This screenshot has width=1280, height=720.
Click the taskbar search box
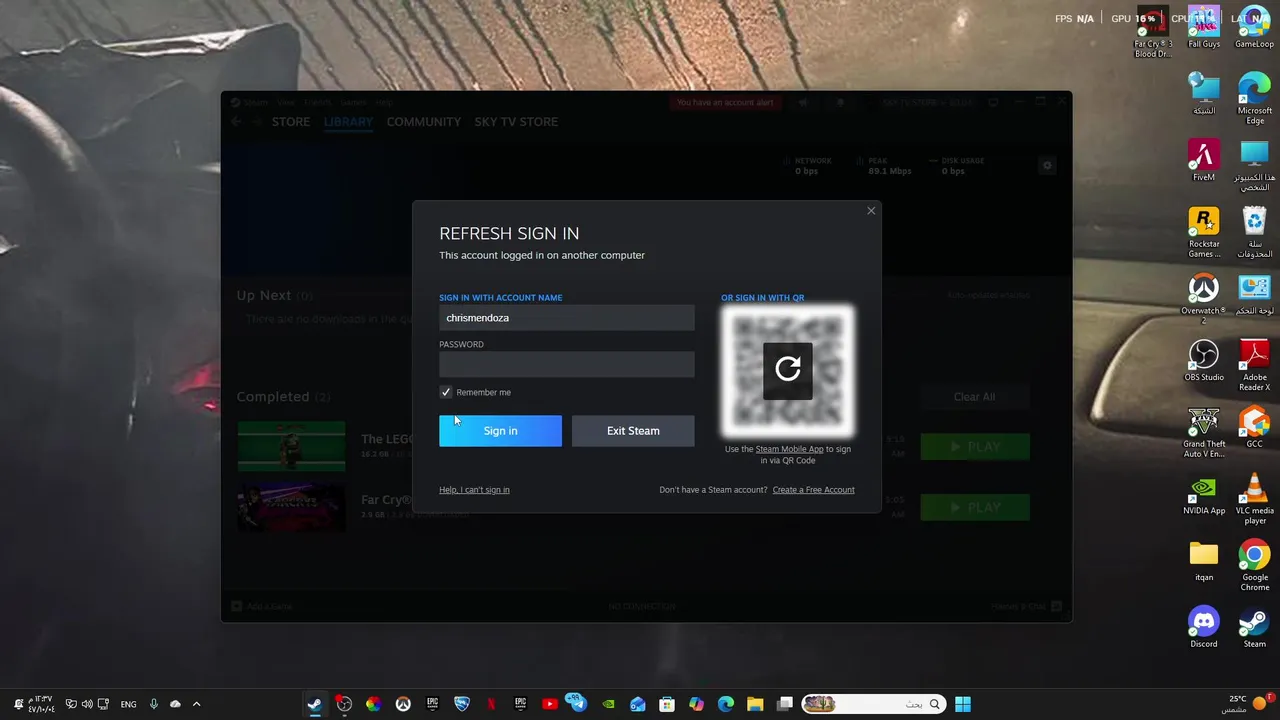[x=873, y=704]
